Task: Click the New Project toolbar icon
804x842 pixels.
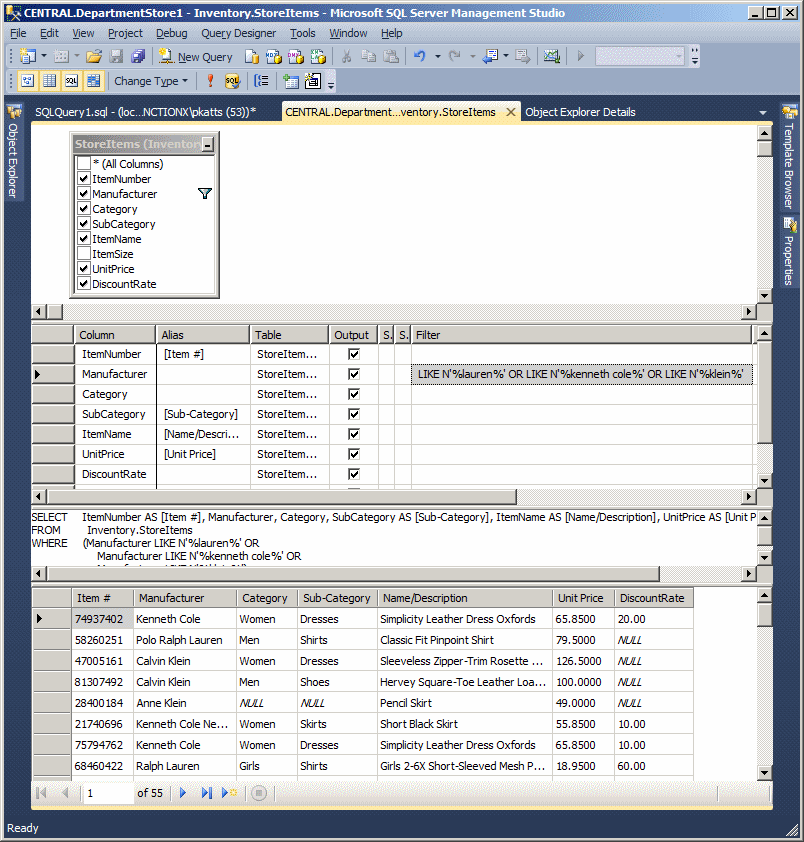Action: click(27, 56)
